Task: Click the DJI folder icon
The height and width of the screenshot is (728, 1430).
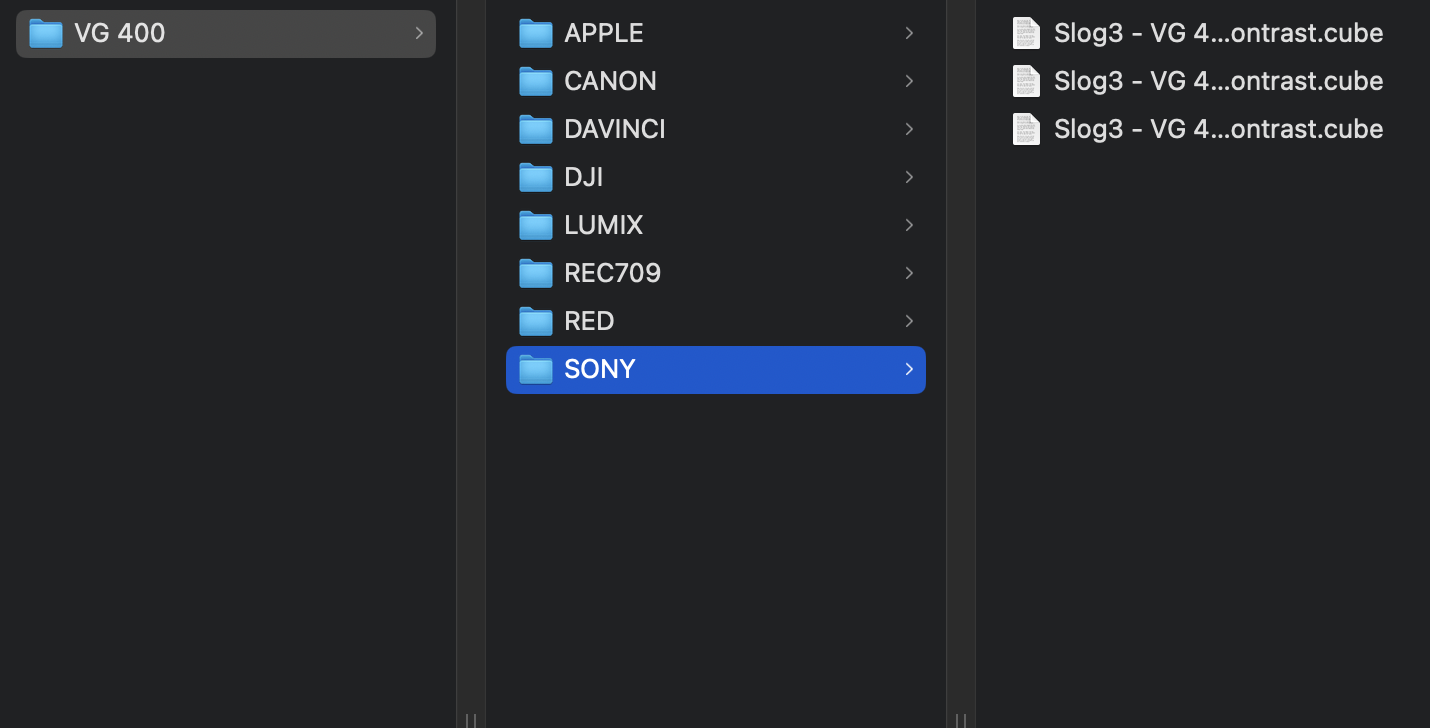Action: (x=536, y=178)
